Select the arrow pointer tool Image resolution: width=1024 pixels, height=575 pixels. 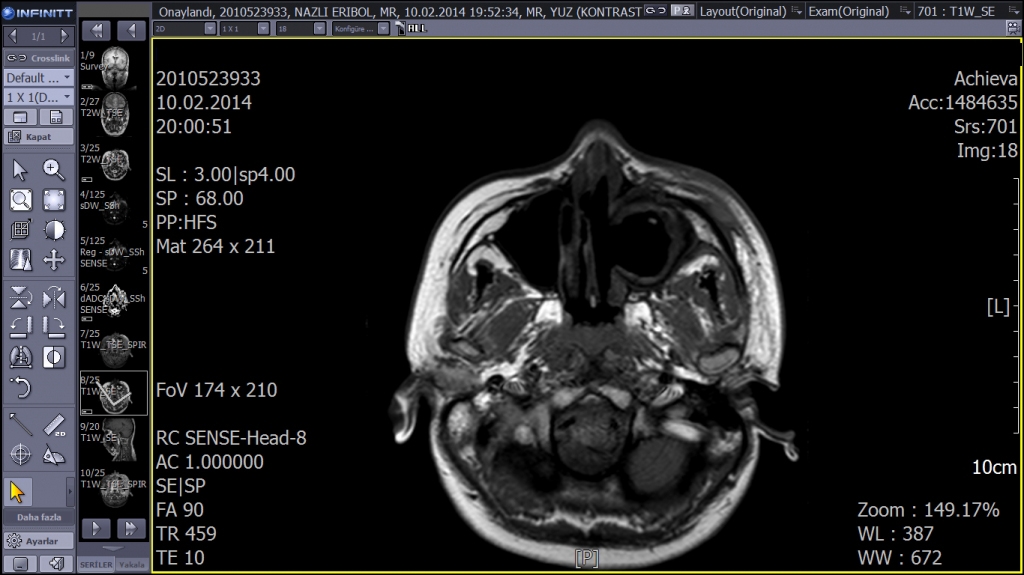pos(20,169)
